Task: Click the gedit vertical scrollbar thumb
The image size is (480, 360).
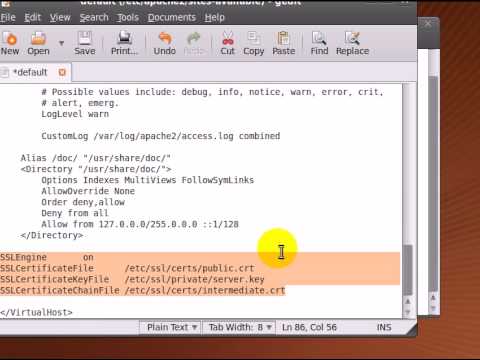Action: [408, 270]
